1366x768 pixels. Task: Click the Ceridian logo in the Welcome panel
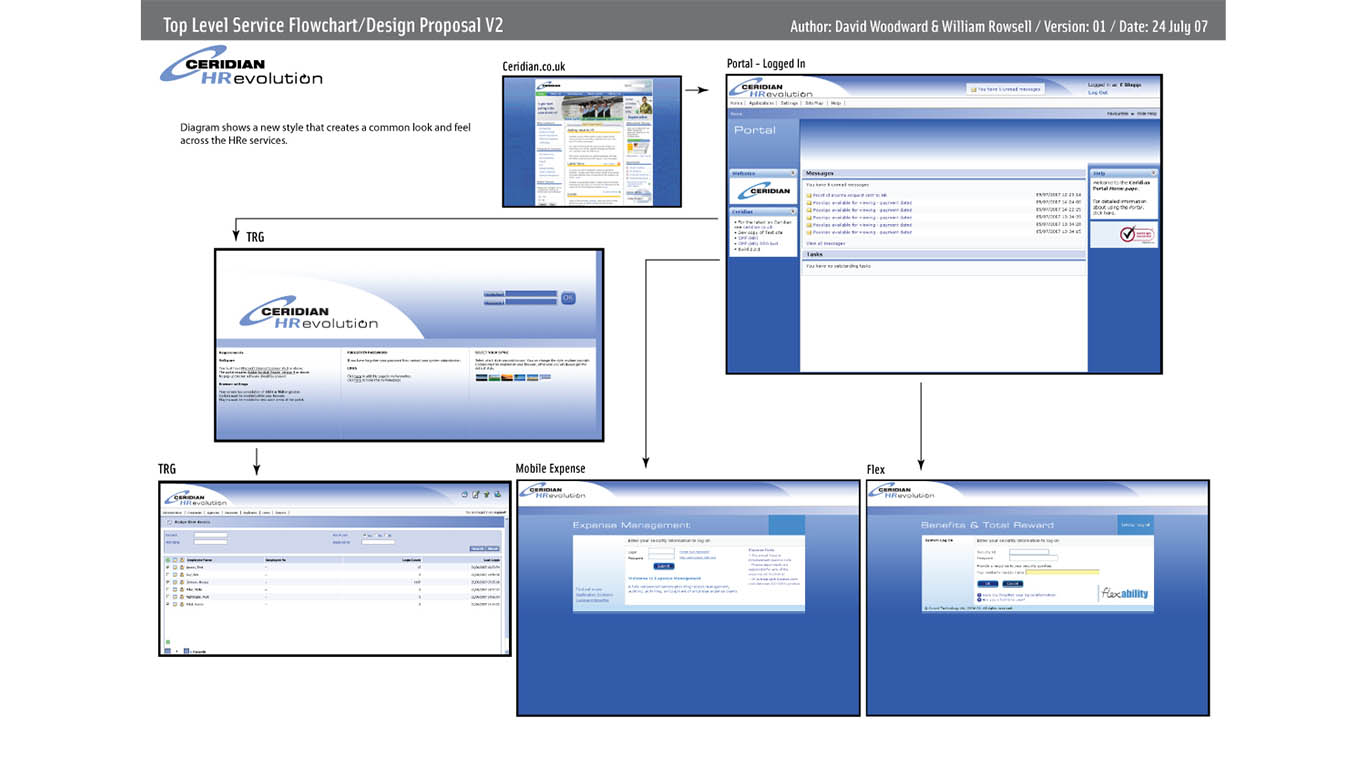pyautogui.click(x=764, y=191)
